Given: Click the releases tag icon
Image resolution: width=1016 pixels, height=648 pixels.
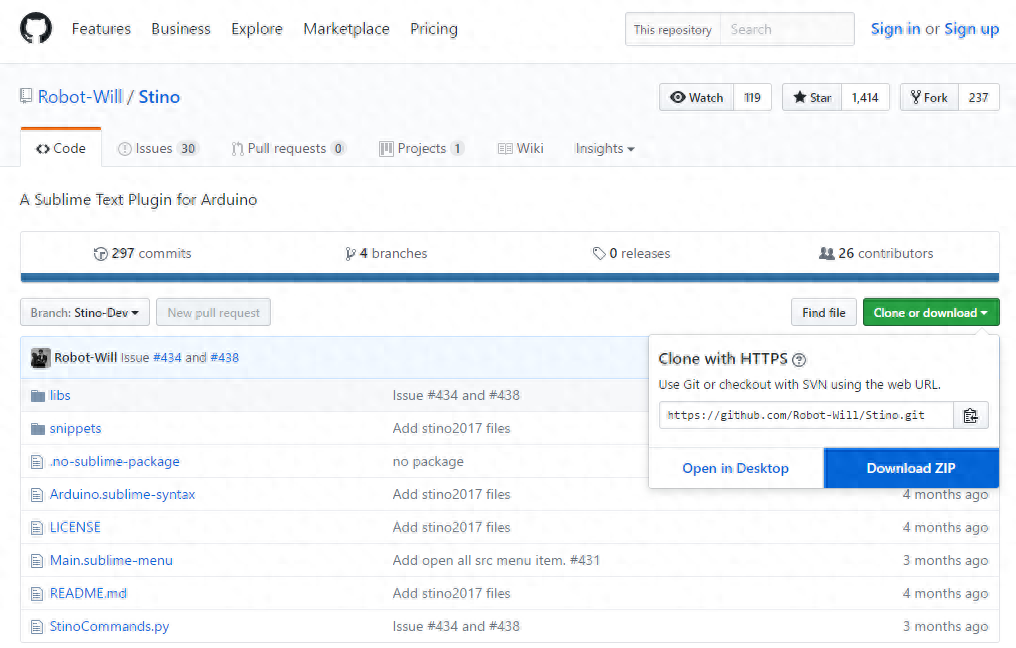Looking at the screenshot, I should pos(599,253).
